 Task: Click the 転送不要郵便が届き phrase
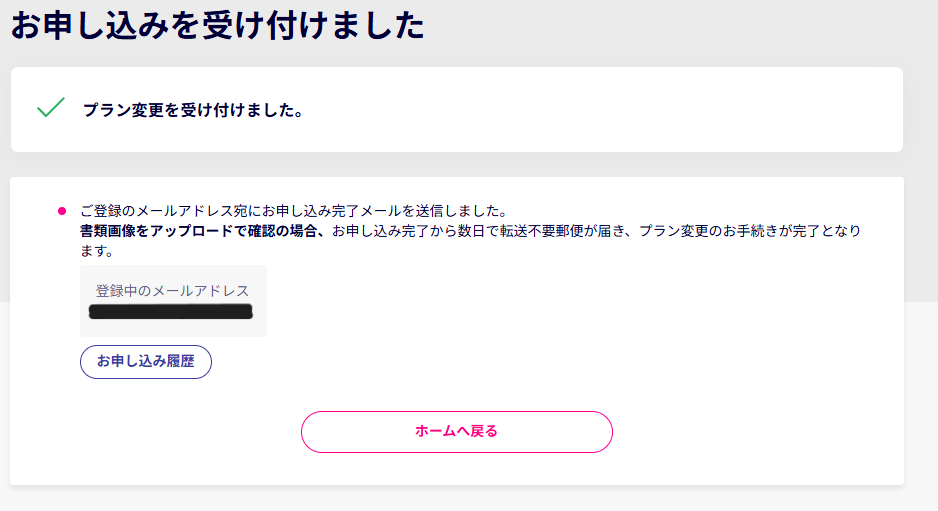(x=551, y=231)
